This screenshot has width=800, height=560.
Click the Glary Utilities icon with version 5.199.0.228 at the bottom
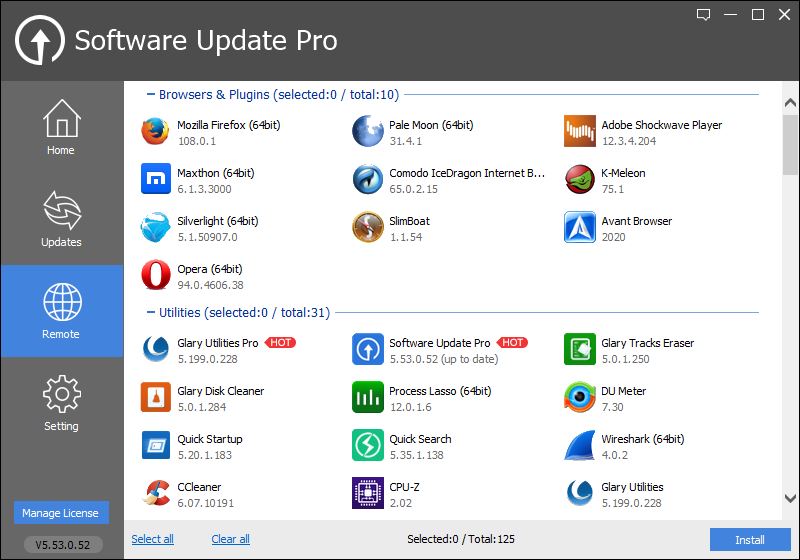[580, 493]
